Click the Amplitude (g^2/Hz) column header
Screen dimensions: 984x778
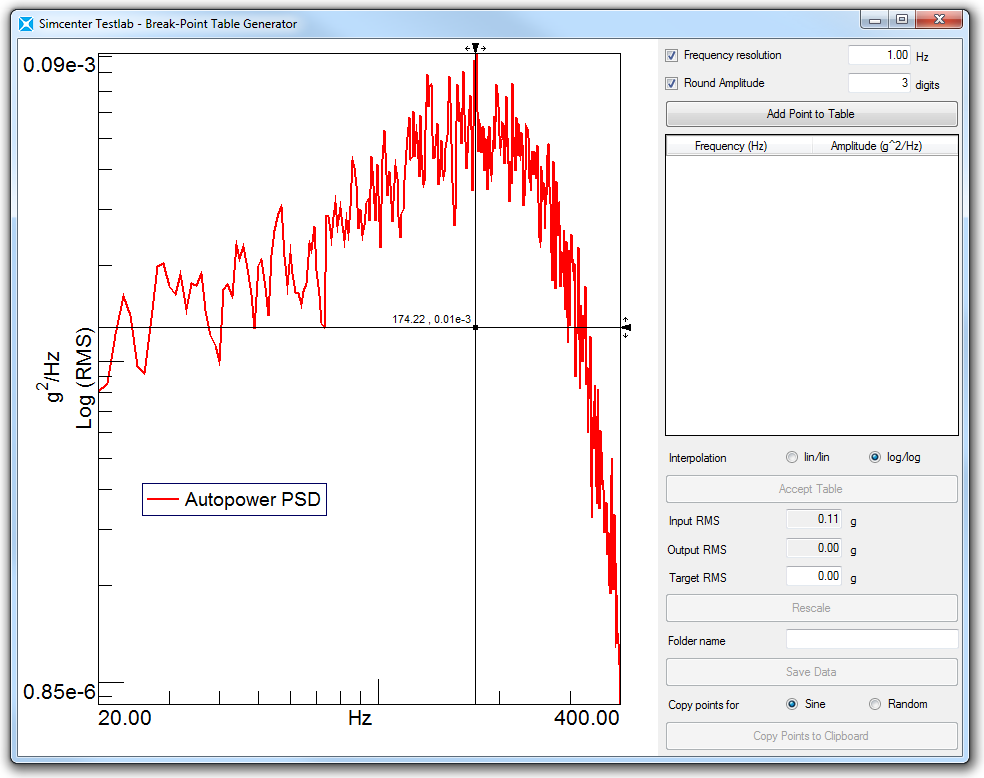pyautogui.click(x=876, y=146)
